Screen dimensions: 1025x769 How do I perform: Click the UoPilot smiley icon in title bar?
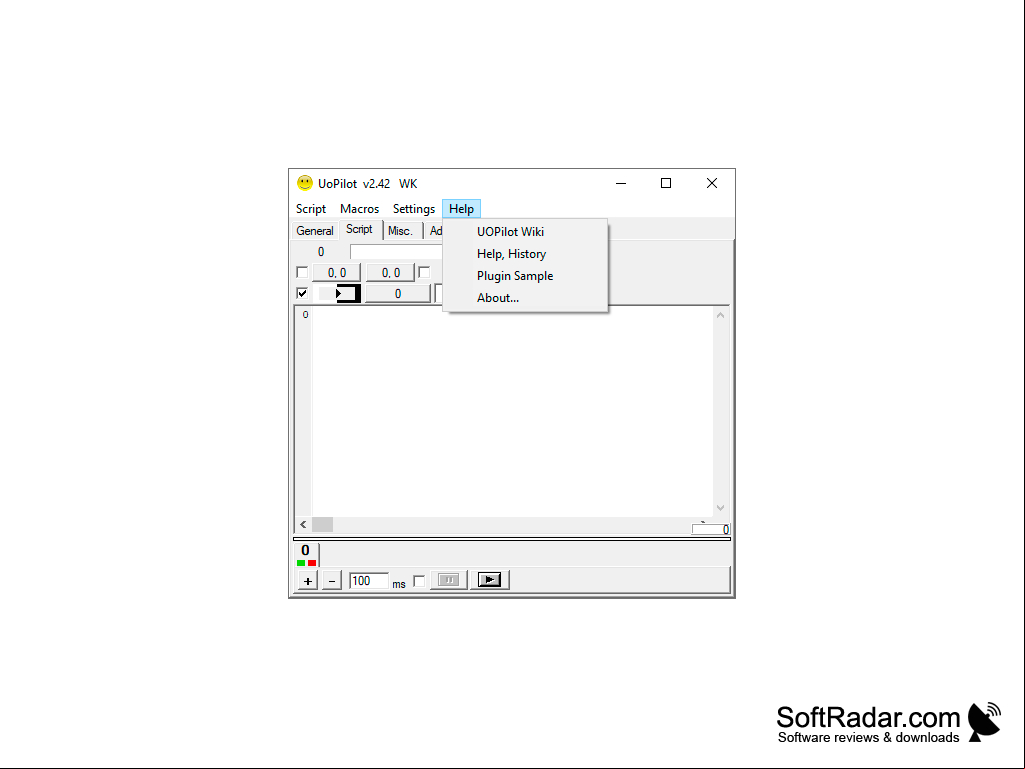(305, 183)
